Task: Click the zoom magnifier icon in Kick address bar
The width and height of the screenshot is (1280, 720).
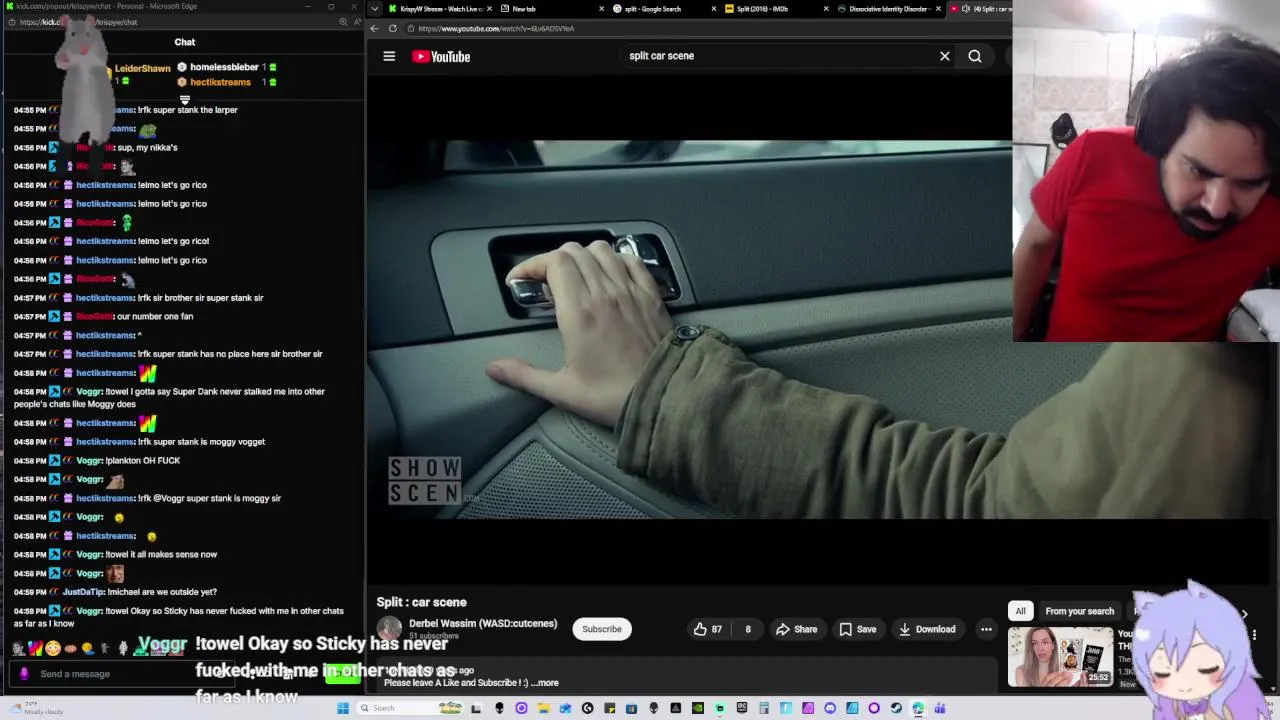Action: click(343, 22)
